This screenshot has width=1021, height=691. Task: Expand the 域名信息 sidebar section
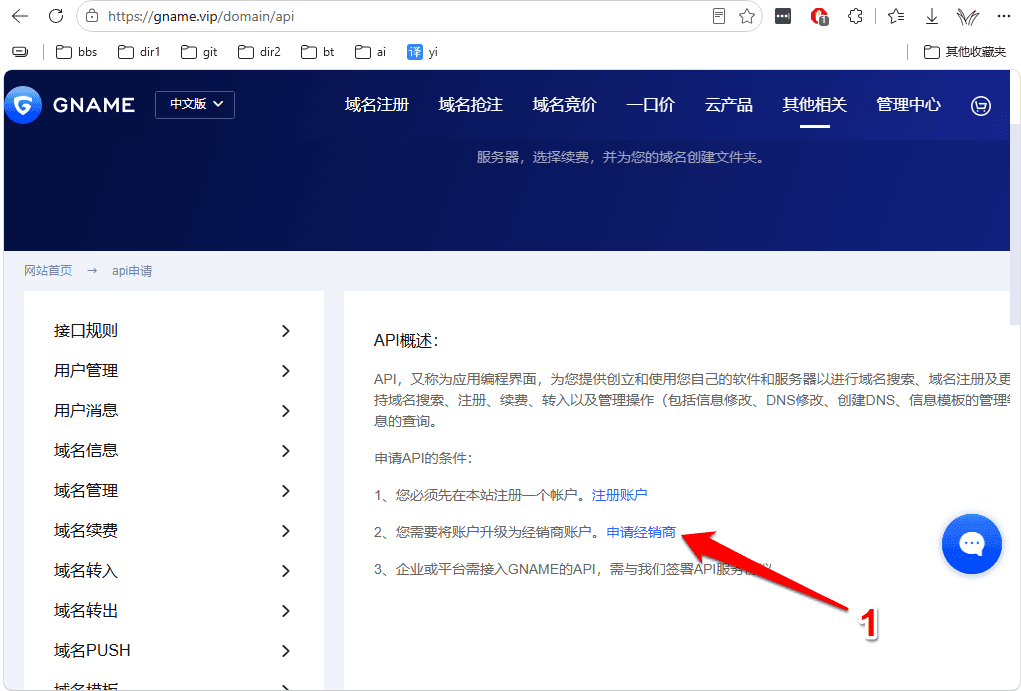tap(173, 451)
